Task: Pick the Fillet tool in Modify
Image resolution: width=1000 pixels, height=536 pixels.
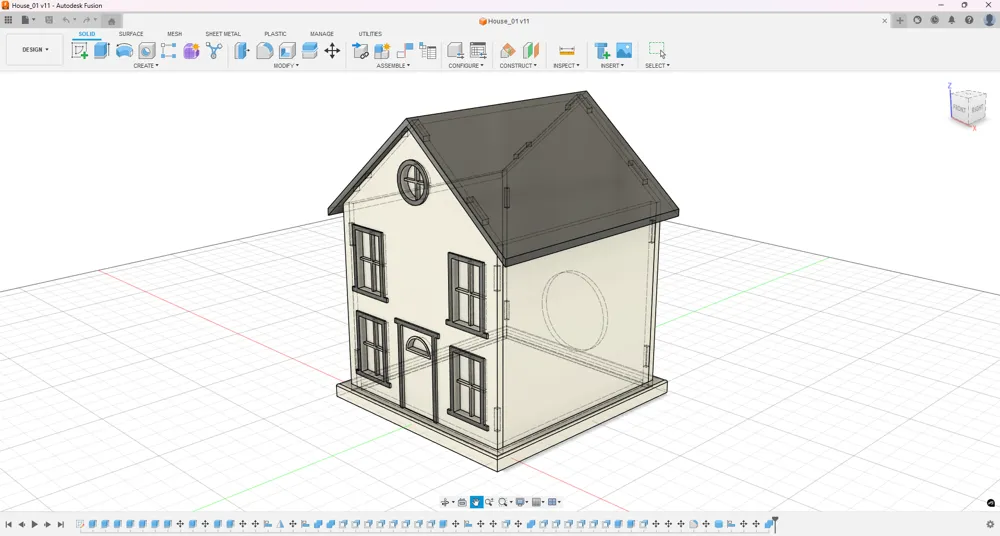Action: [265, 50]
